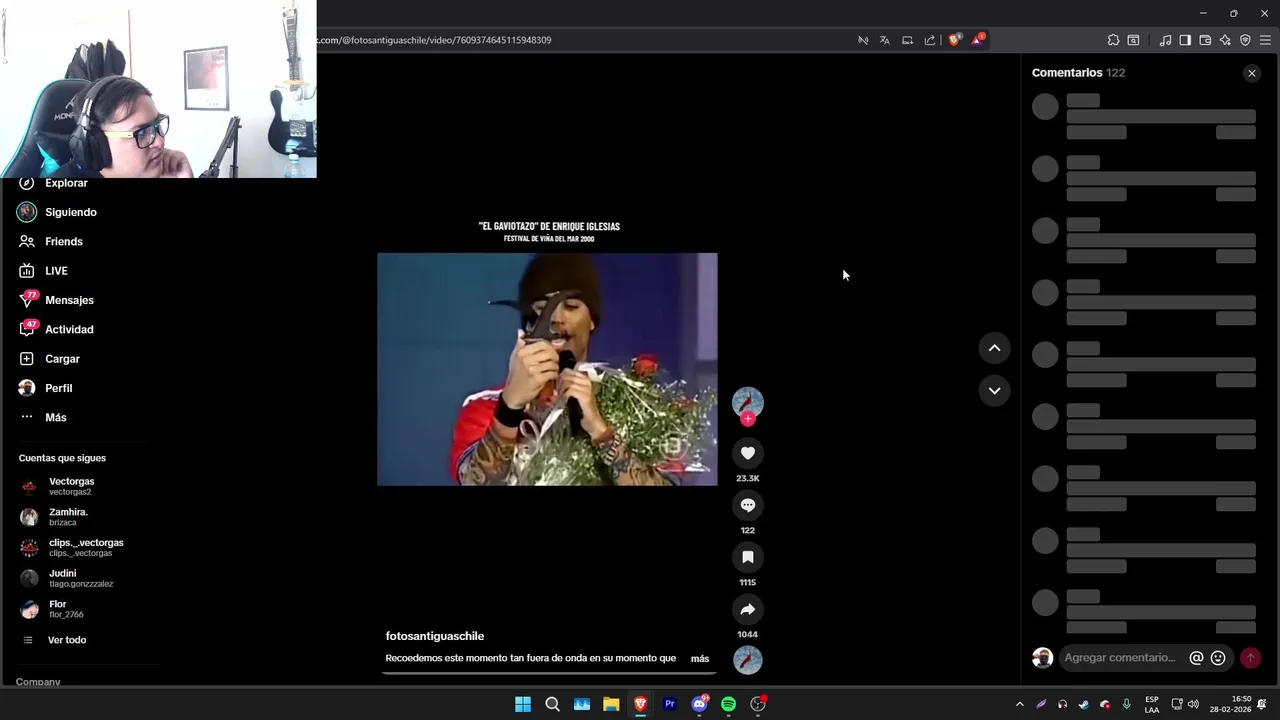1280x720 pixels.
Task: Go to previous video with up chevron
Action: tap(994, 348)
